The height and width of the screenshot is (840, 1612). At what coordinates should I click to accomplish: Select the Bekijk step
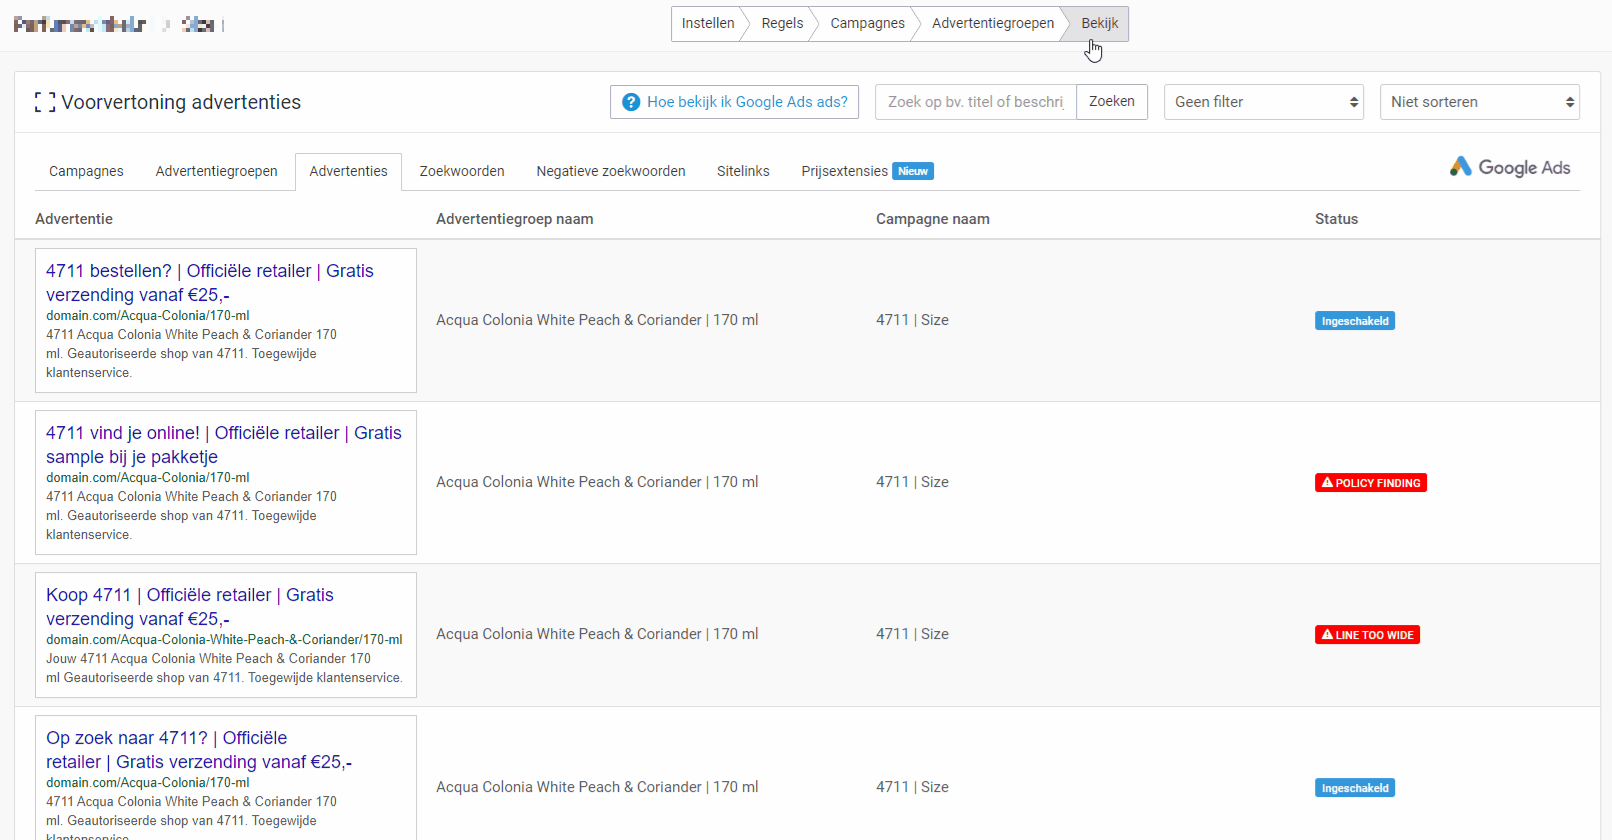point(1099,23)
